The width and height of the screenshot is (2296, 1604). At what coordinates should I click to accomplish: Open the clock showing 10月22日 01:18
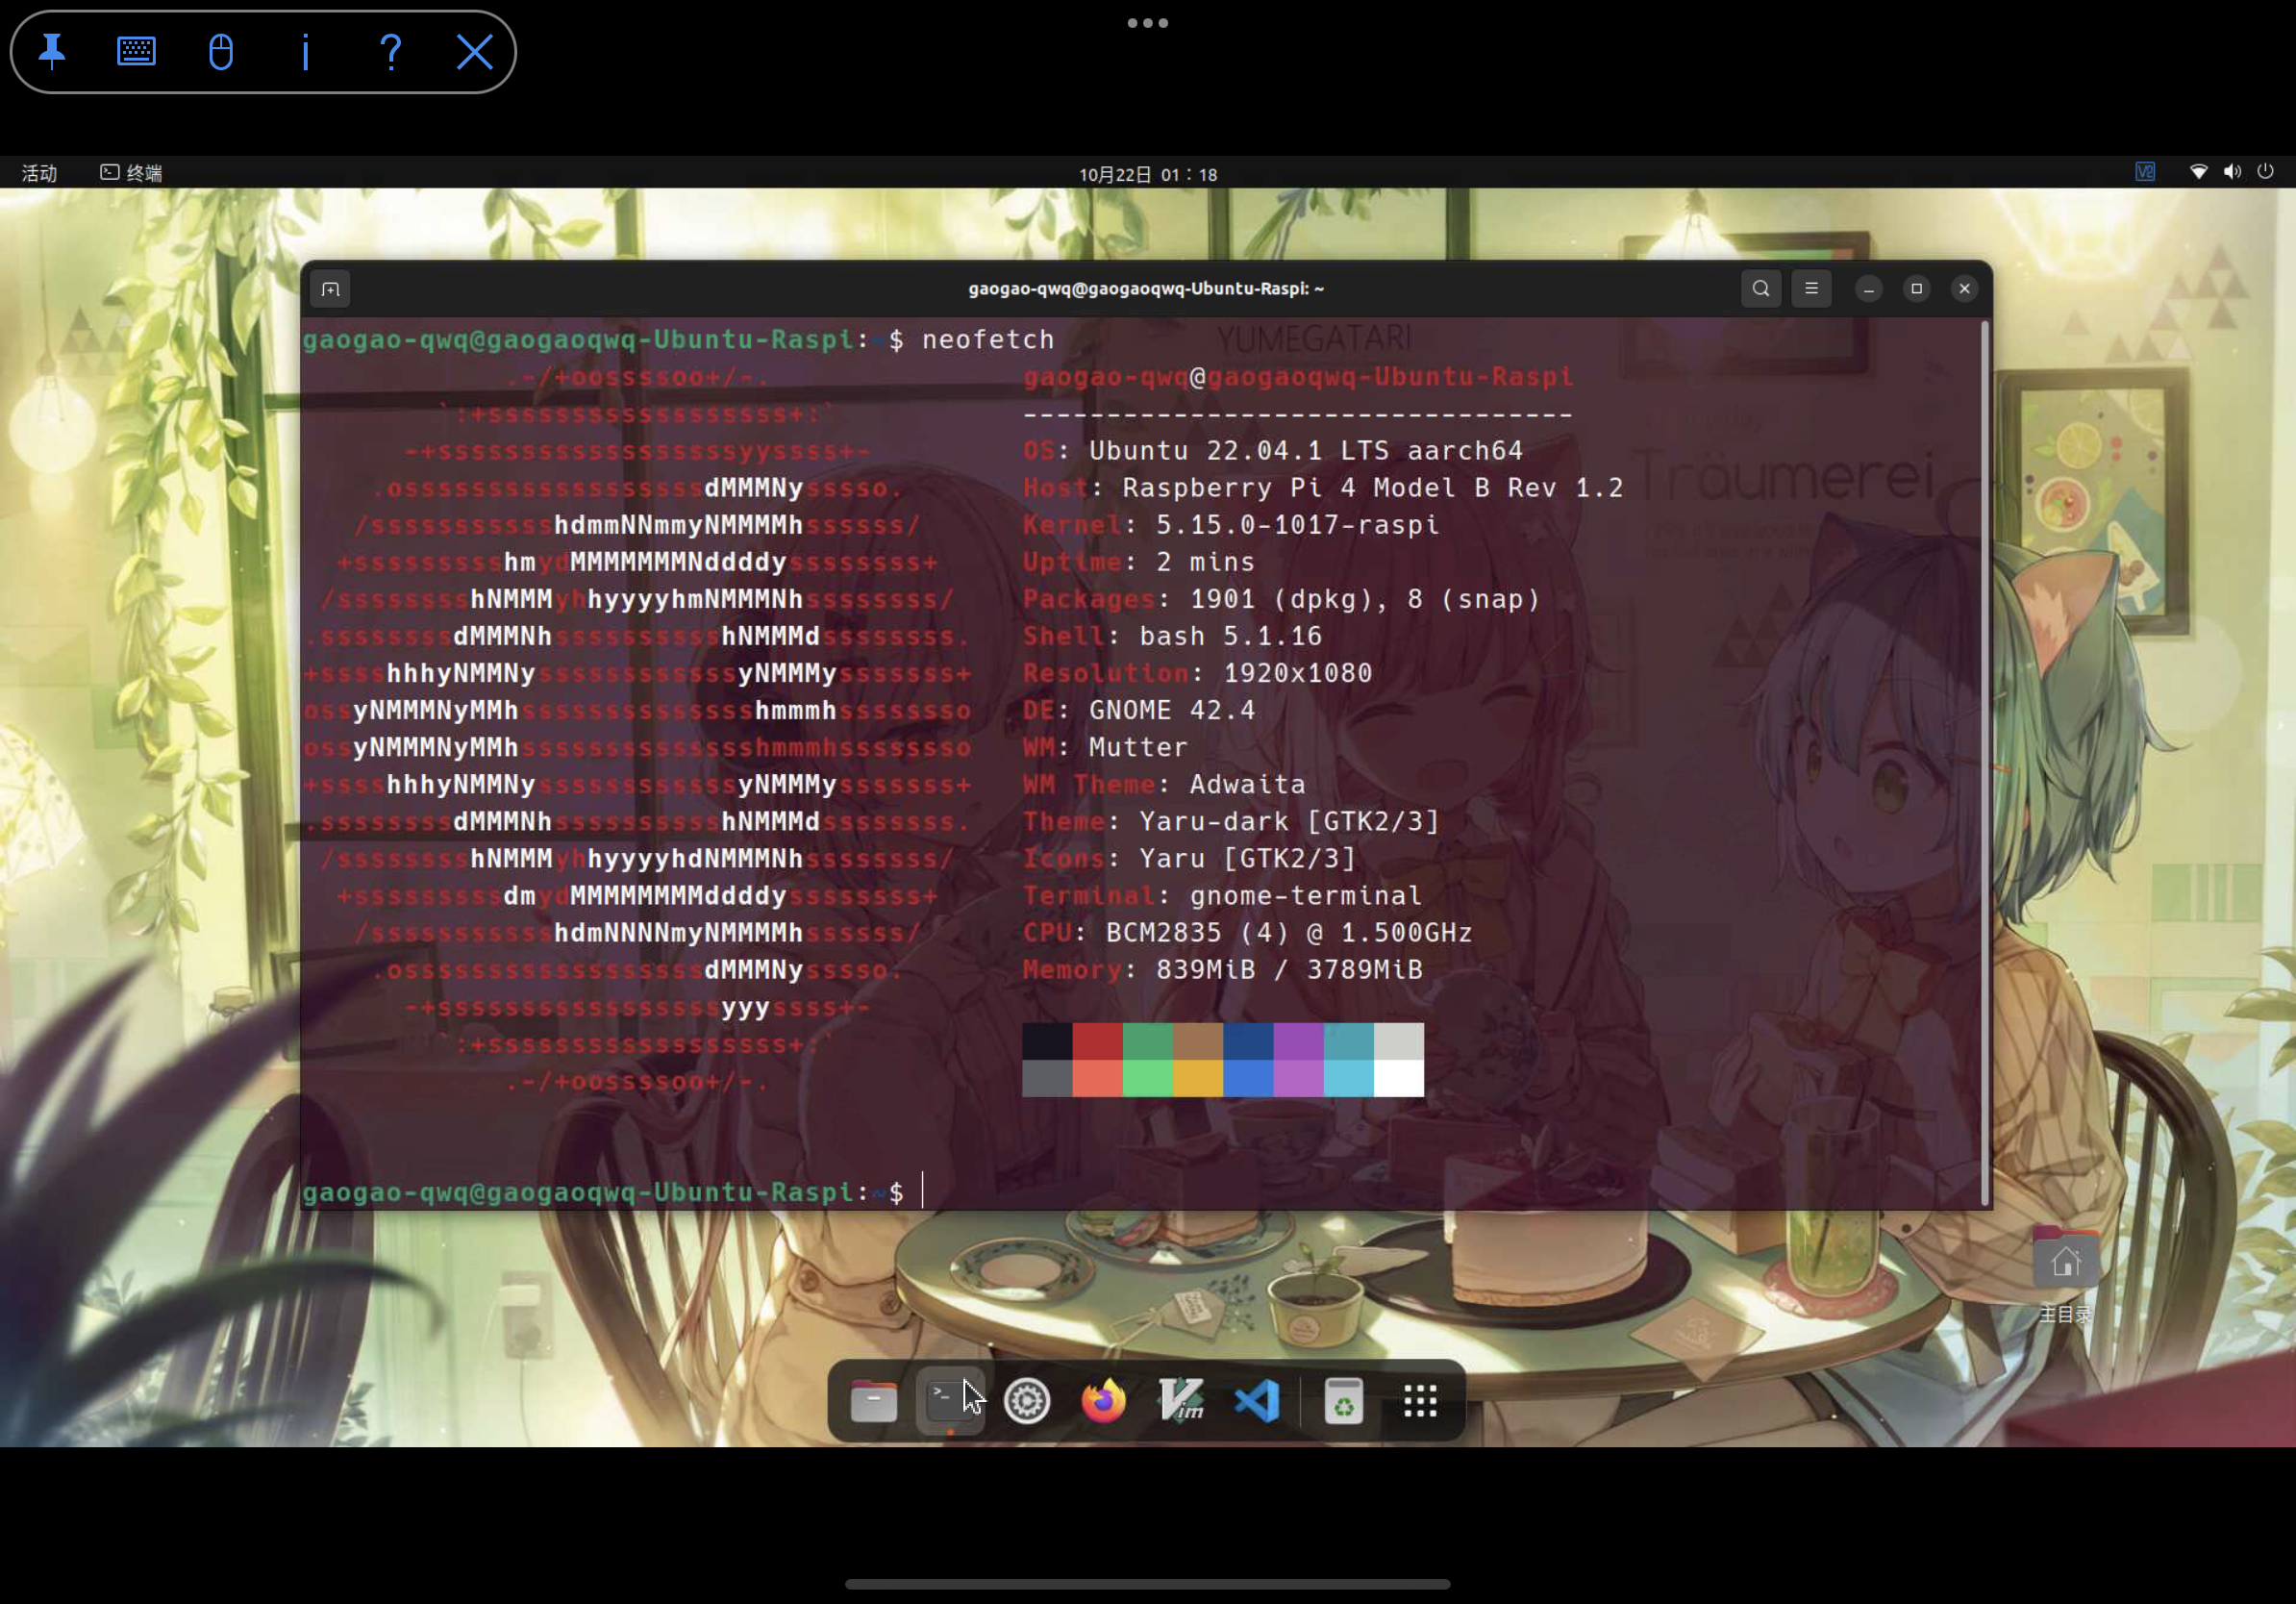pos(1148,174)
